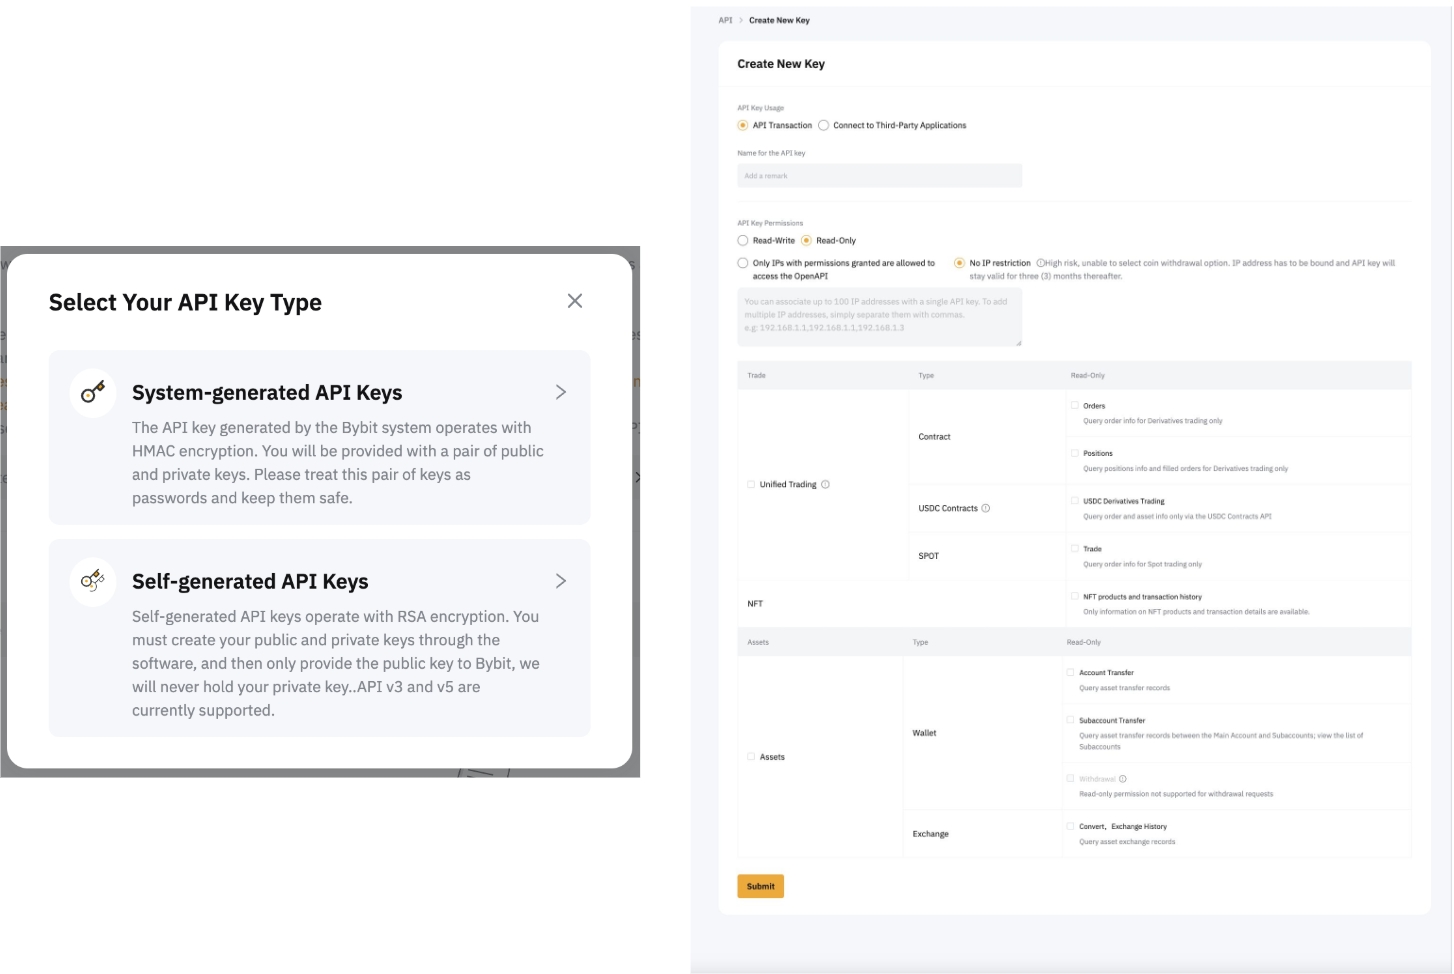The image size is (1454, 974).
Task: Select the Read-Write permission radio button
Action: tap(743, 241)
